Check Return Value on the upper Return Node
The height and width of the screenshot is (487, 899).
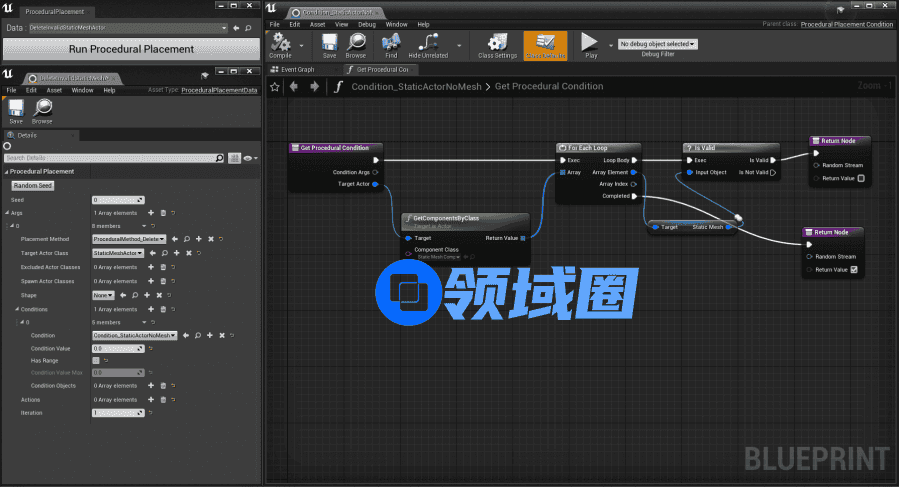(x=861, y=179)
